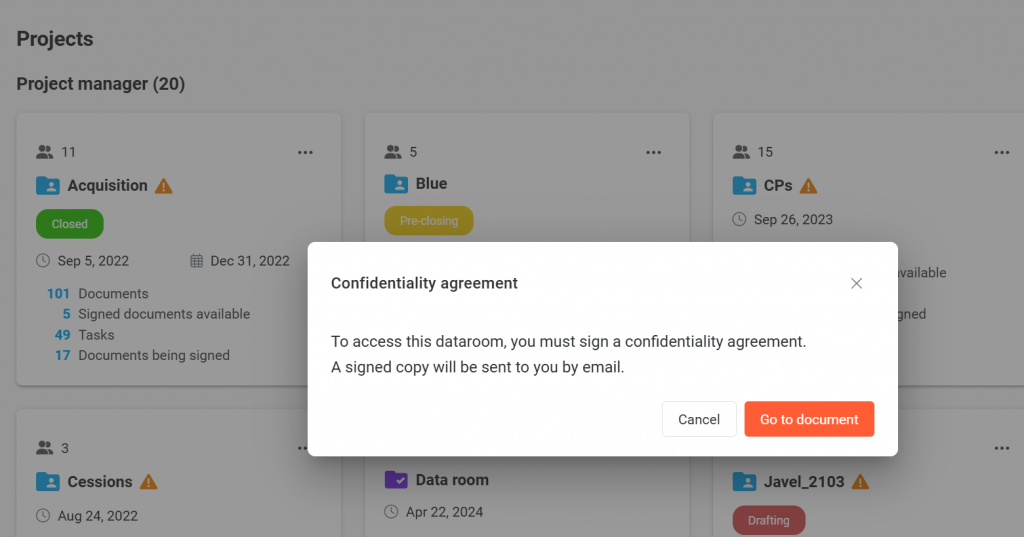Click the Javel_2103 folder icon
The width and height of the screenshot is (1024, 537).
(744, 482)
